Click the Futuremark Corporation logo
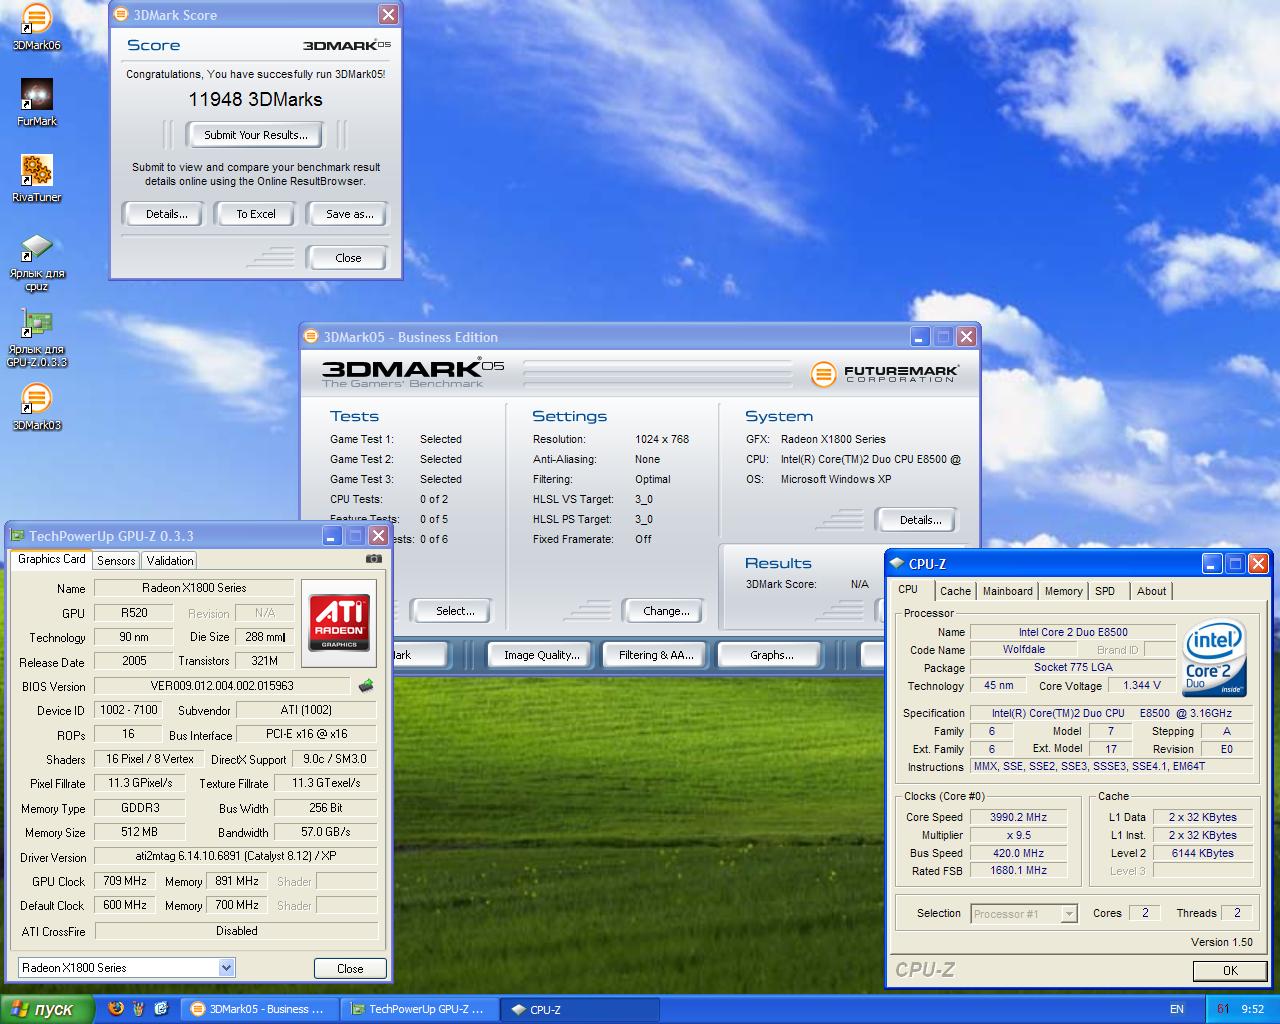Screen dimensions: 1280x1024 click(884, 374)
